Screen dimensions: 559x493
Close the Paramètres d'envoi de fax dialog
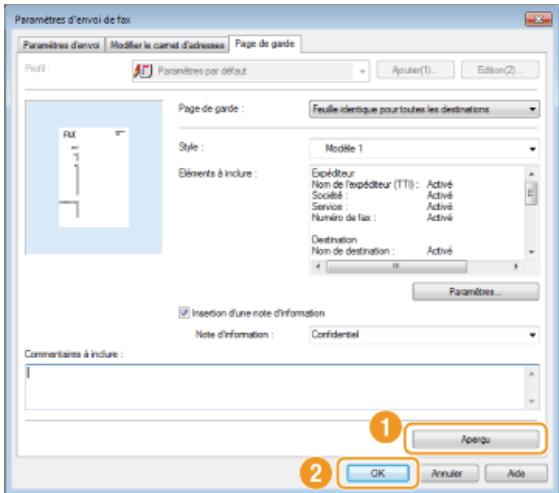tap(539, 20)
